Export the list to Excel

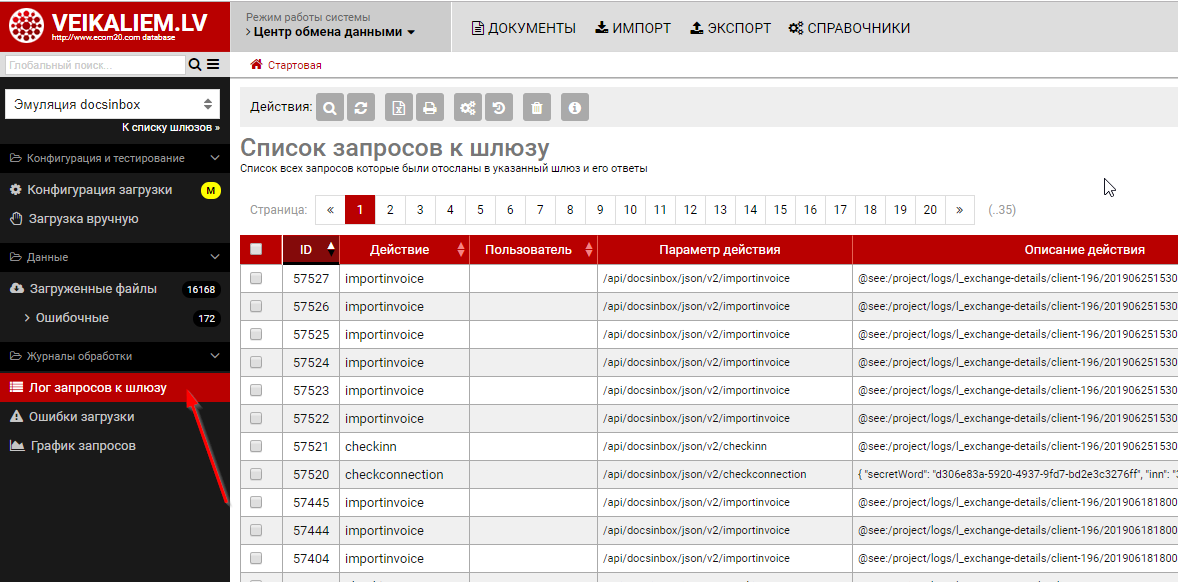point(399,107)
